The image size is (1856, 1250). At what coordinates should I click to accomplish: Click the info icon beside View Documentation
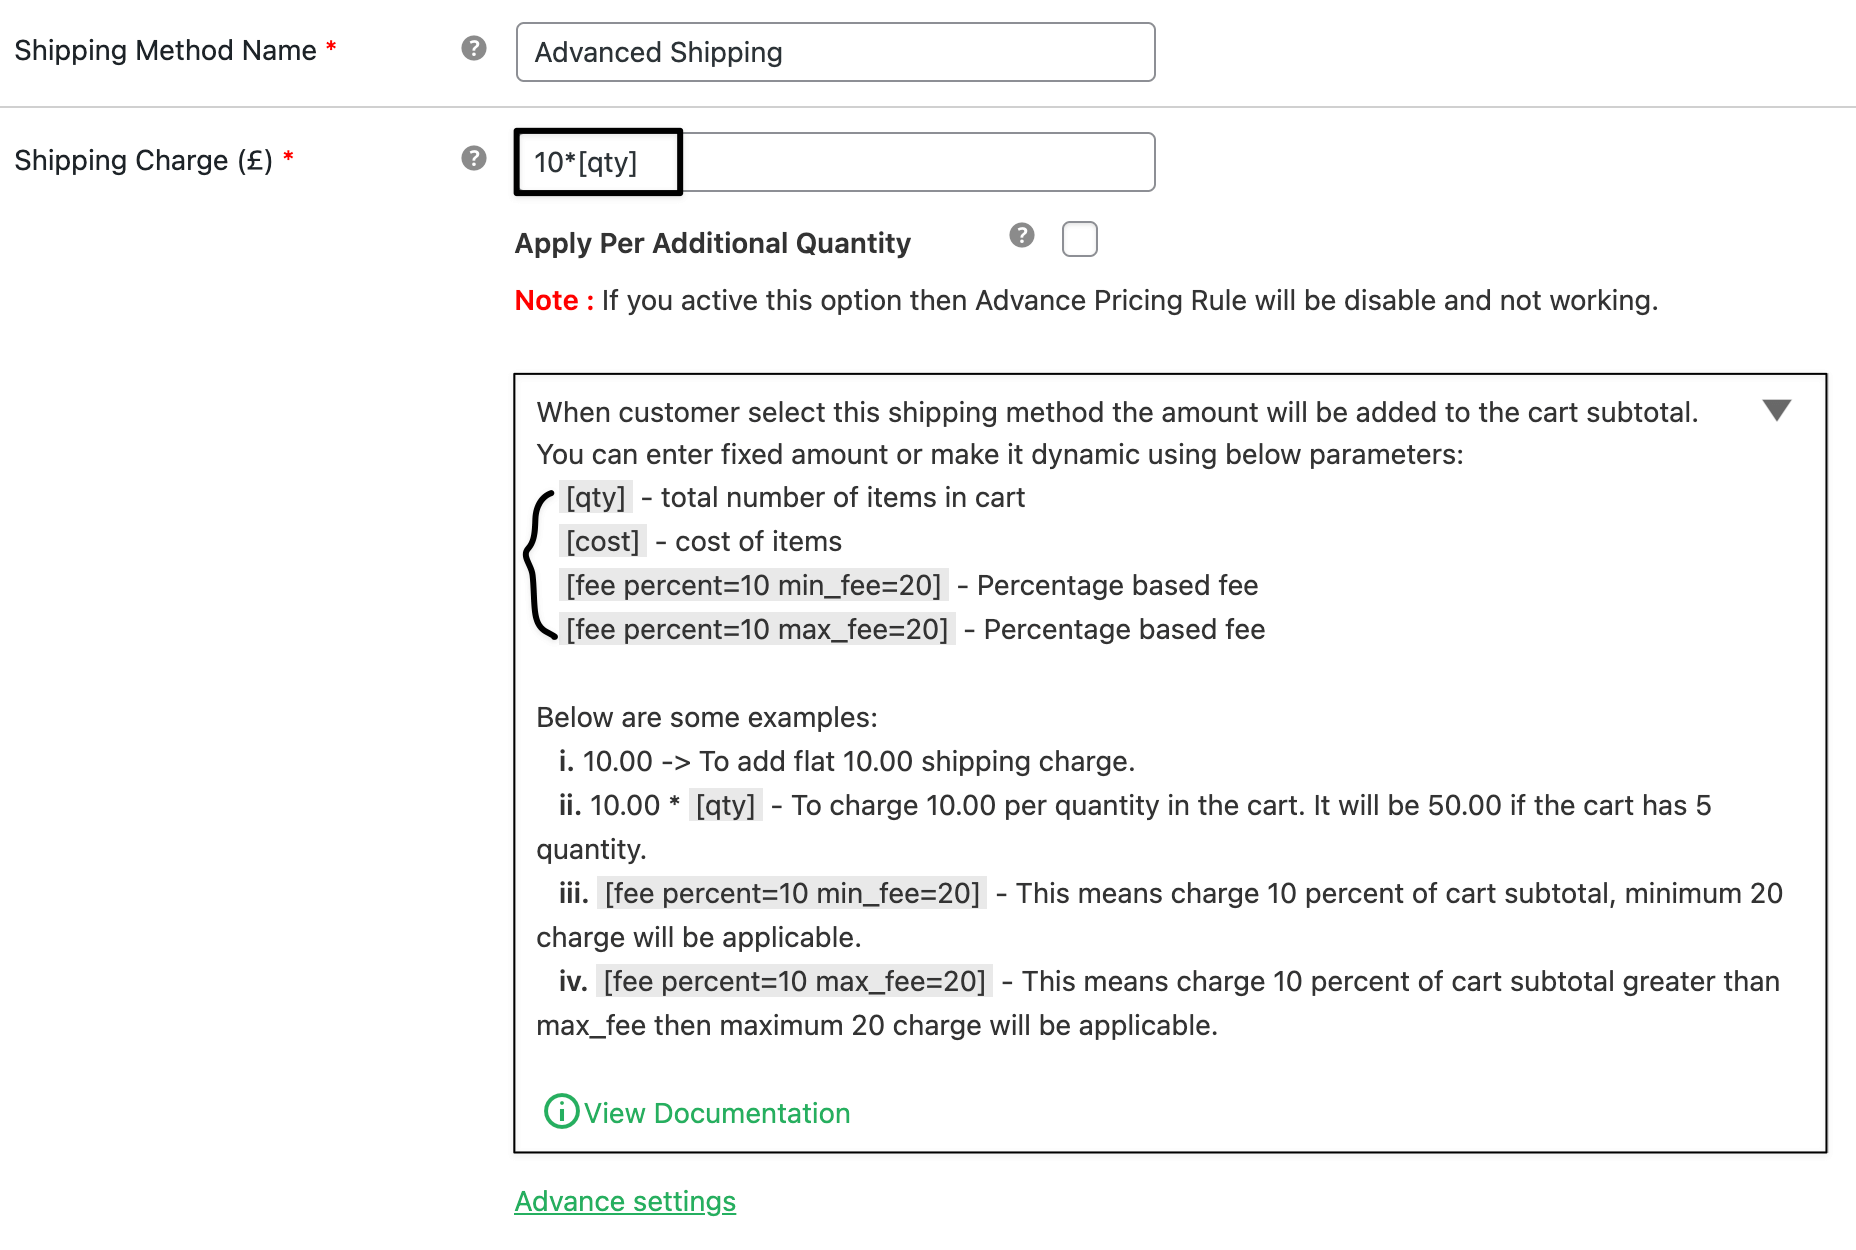tap(561, 1111)
